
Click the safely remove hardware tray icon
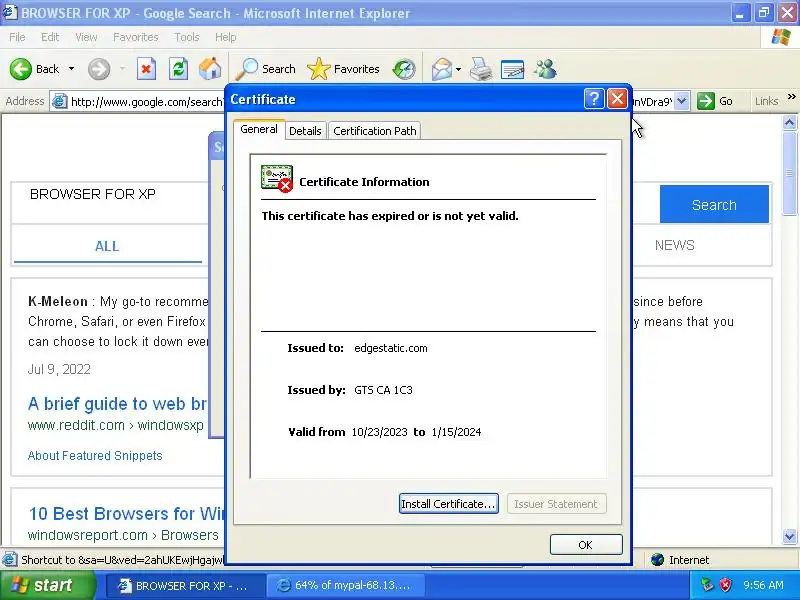[707, 585]
